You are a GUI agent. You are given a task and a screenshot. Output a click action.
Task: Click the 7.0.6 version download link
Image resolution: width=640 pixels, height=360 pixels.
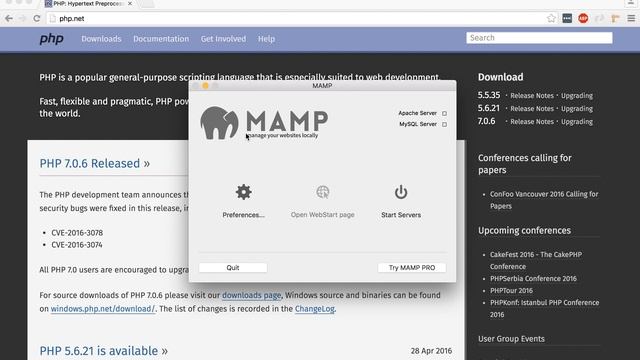click(x=486, y=121)
